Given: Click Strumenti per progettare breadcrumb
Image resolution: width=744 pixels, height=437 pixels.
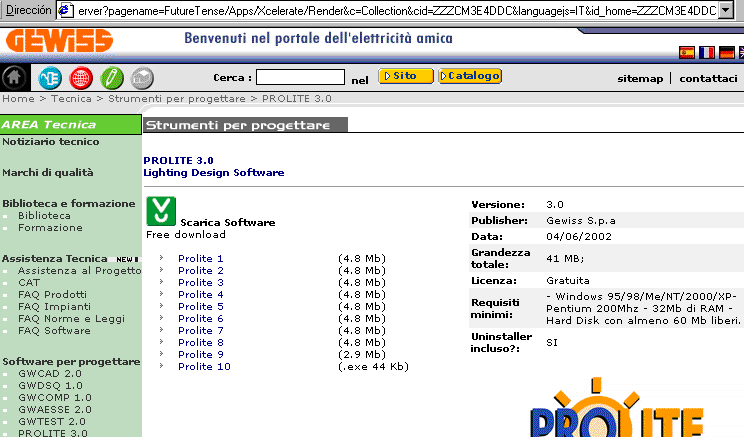Looking at the screenshot, I should click(177, 99).
